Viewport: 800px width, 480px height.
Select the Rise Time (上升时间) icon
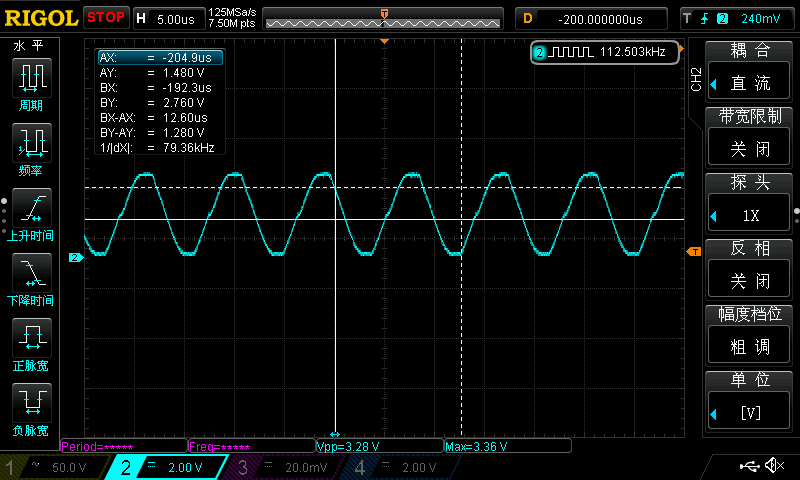coord(32,208)
